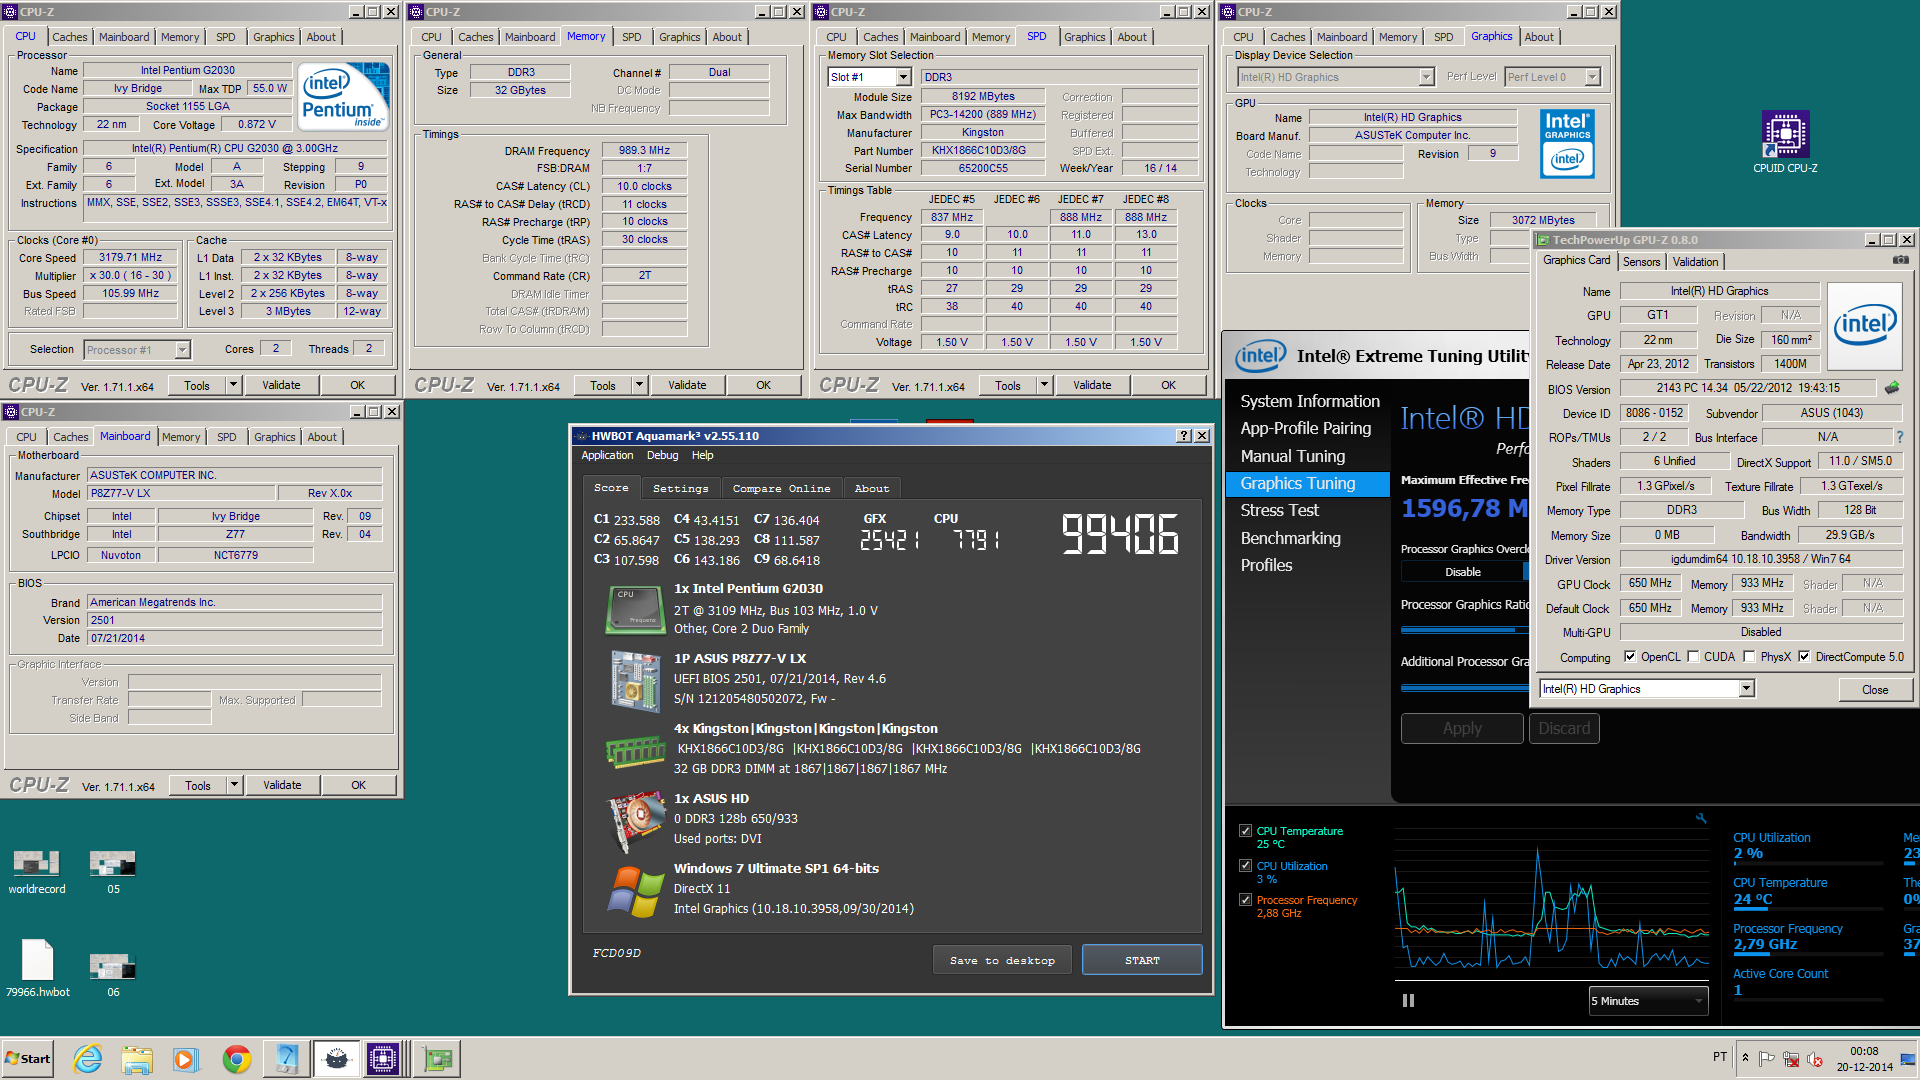Click the GPU-Z screenshot camera icon
The image size is (1920, 1080).
point(1900,260)
